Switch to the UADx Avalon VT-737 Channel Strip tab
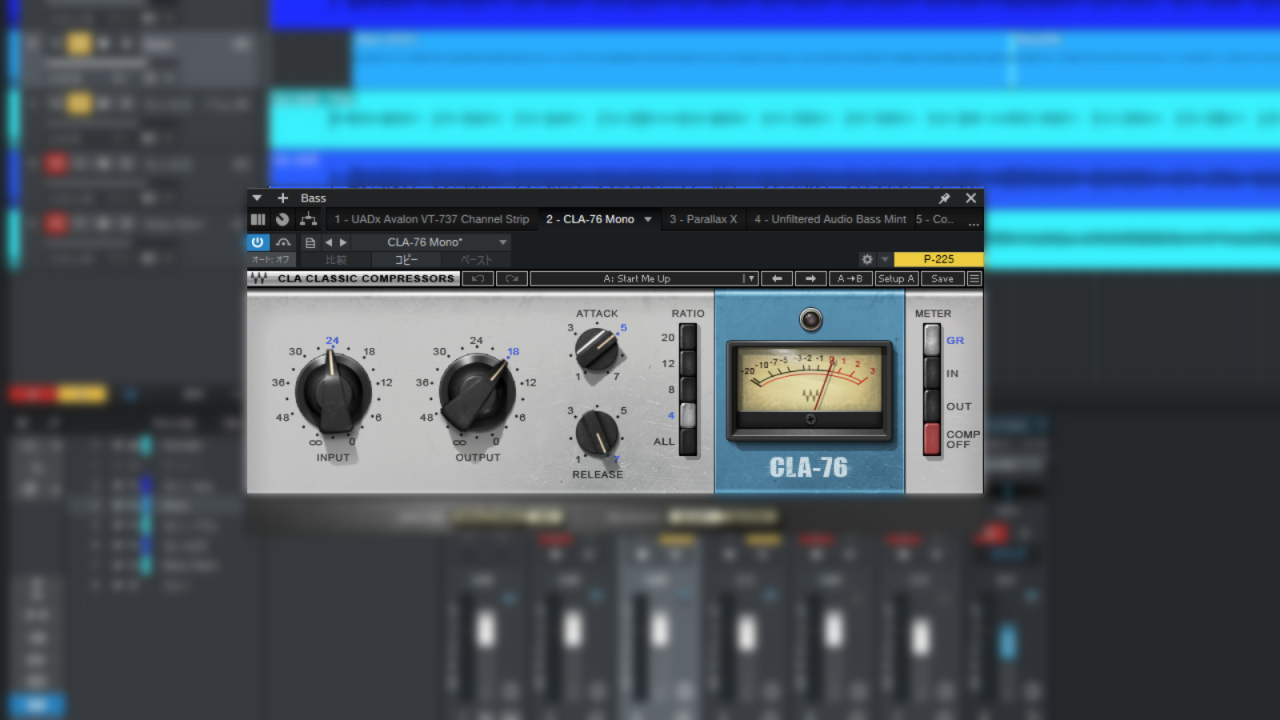Screen dimensions: 1280x720 pyautogui.click(x=431, y=219)
